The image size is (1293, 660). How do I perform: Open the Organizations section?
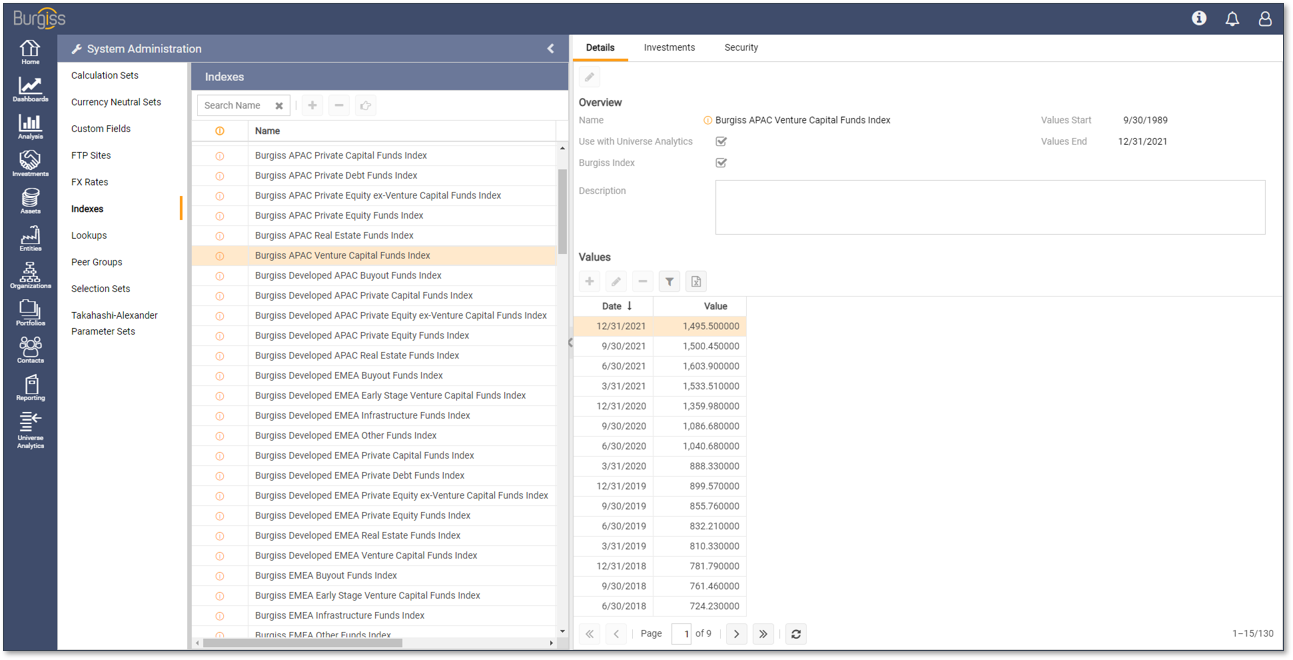[30, 274]
